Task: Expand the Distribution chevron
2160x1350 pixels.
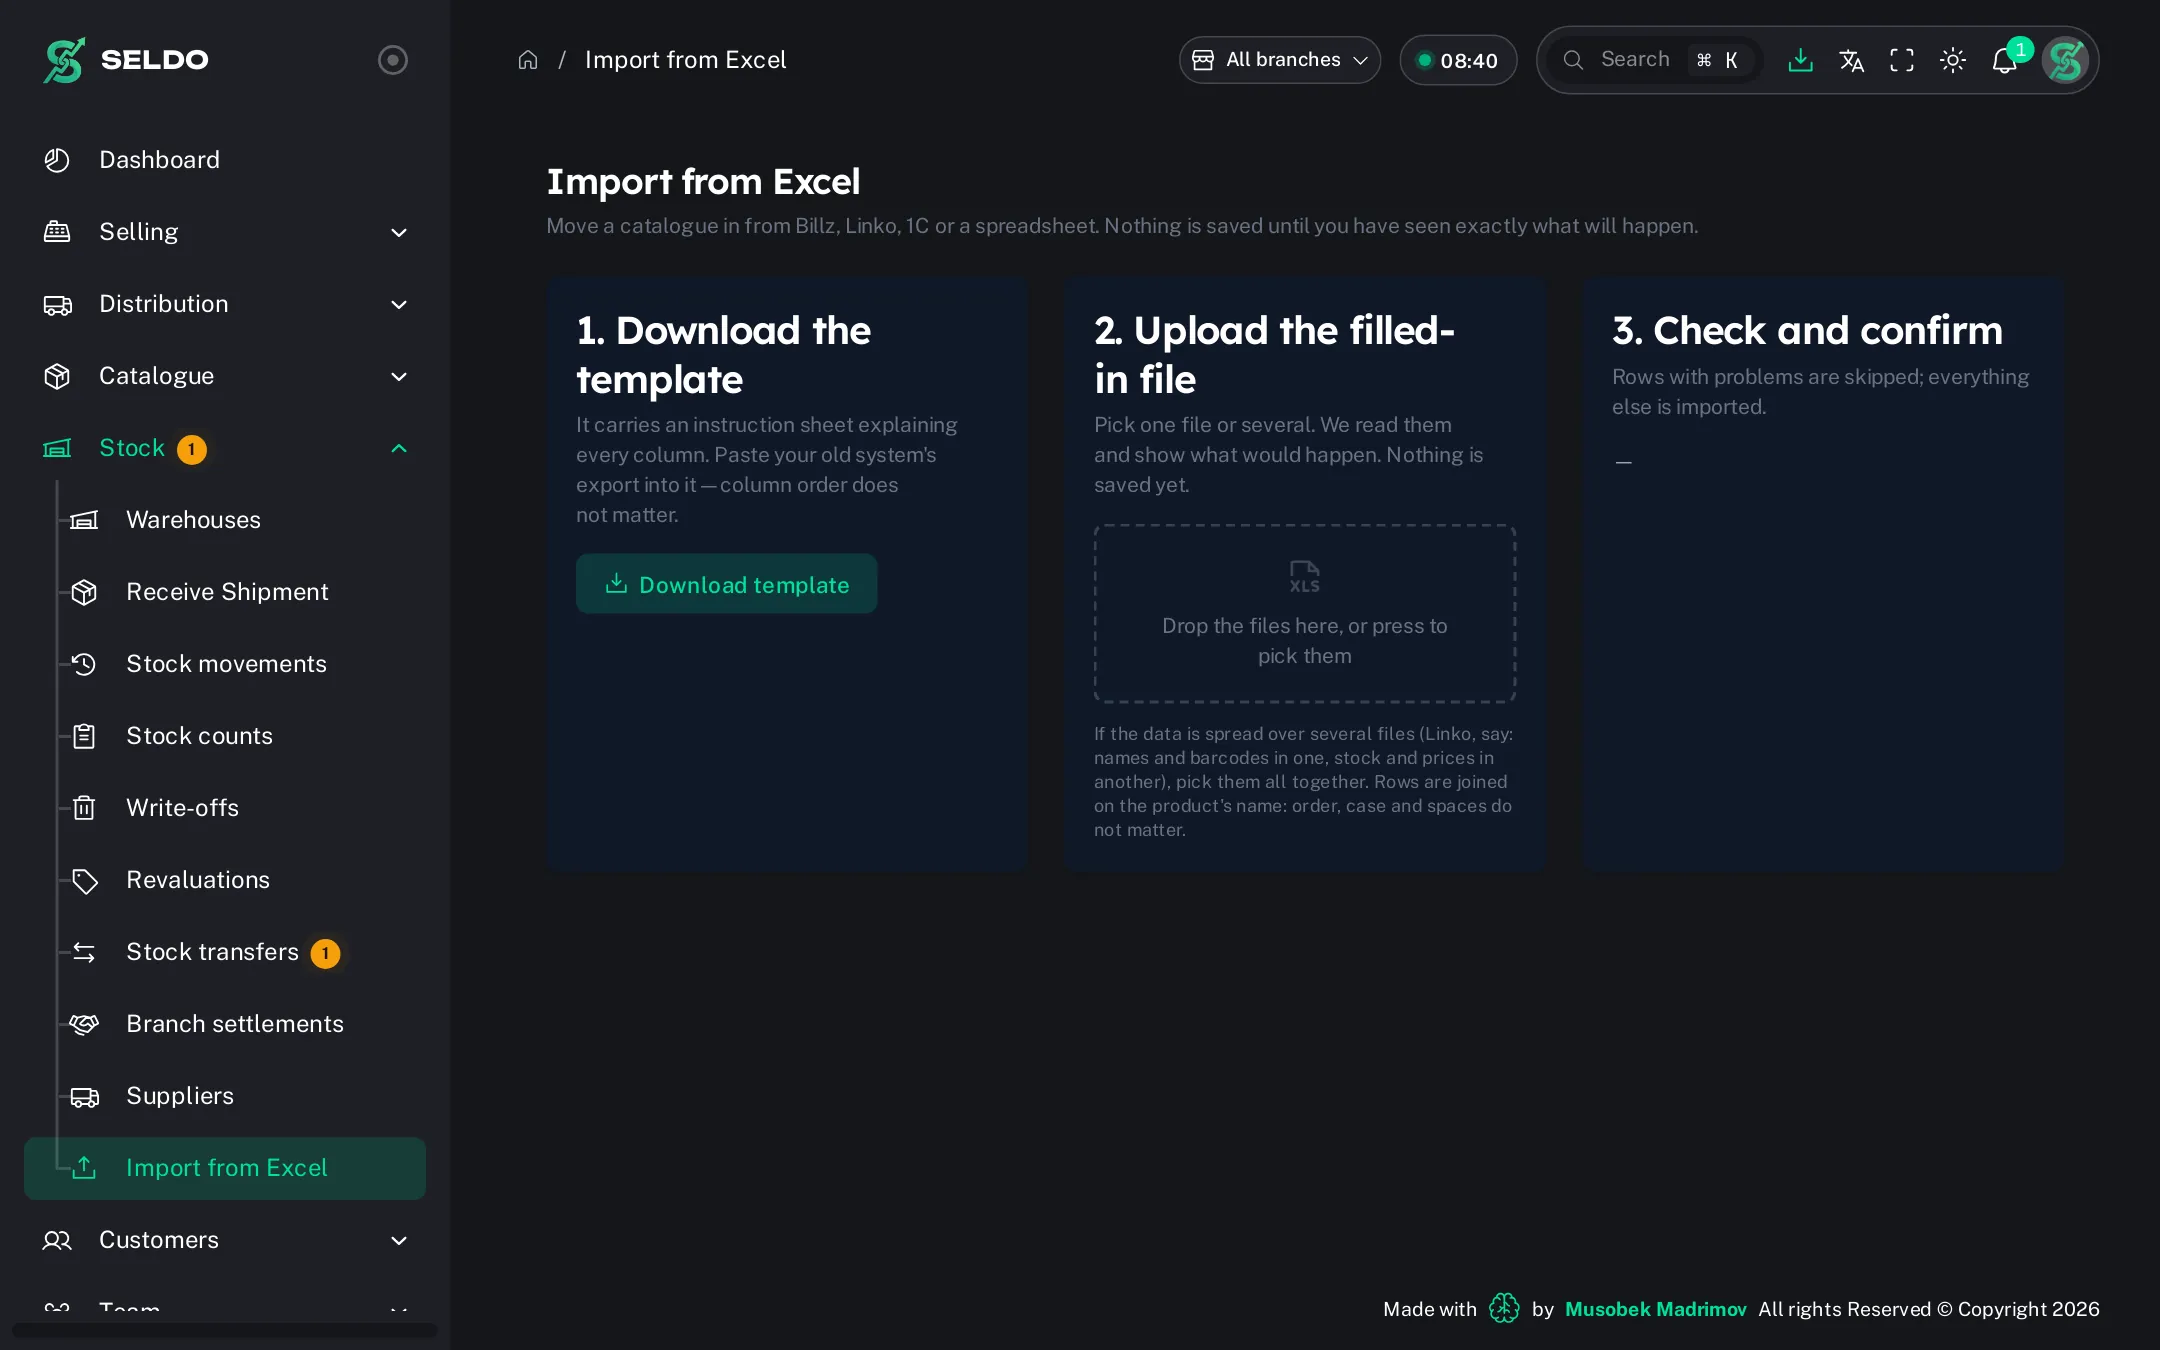Action: tap(399, 304)
